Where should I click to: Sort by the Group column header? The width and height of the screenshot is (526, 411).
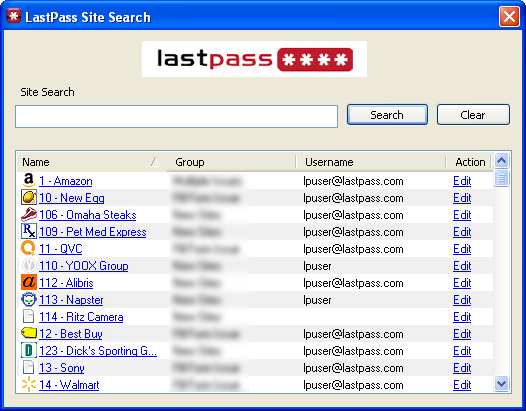231,162
